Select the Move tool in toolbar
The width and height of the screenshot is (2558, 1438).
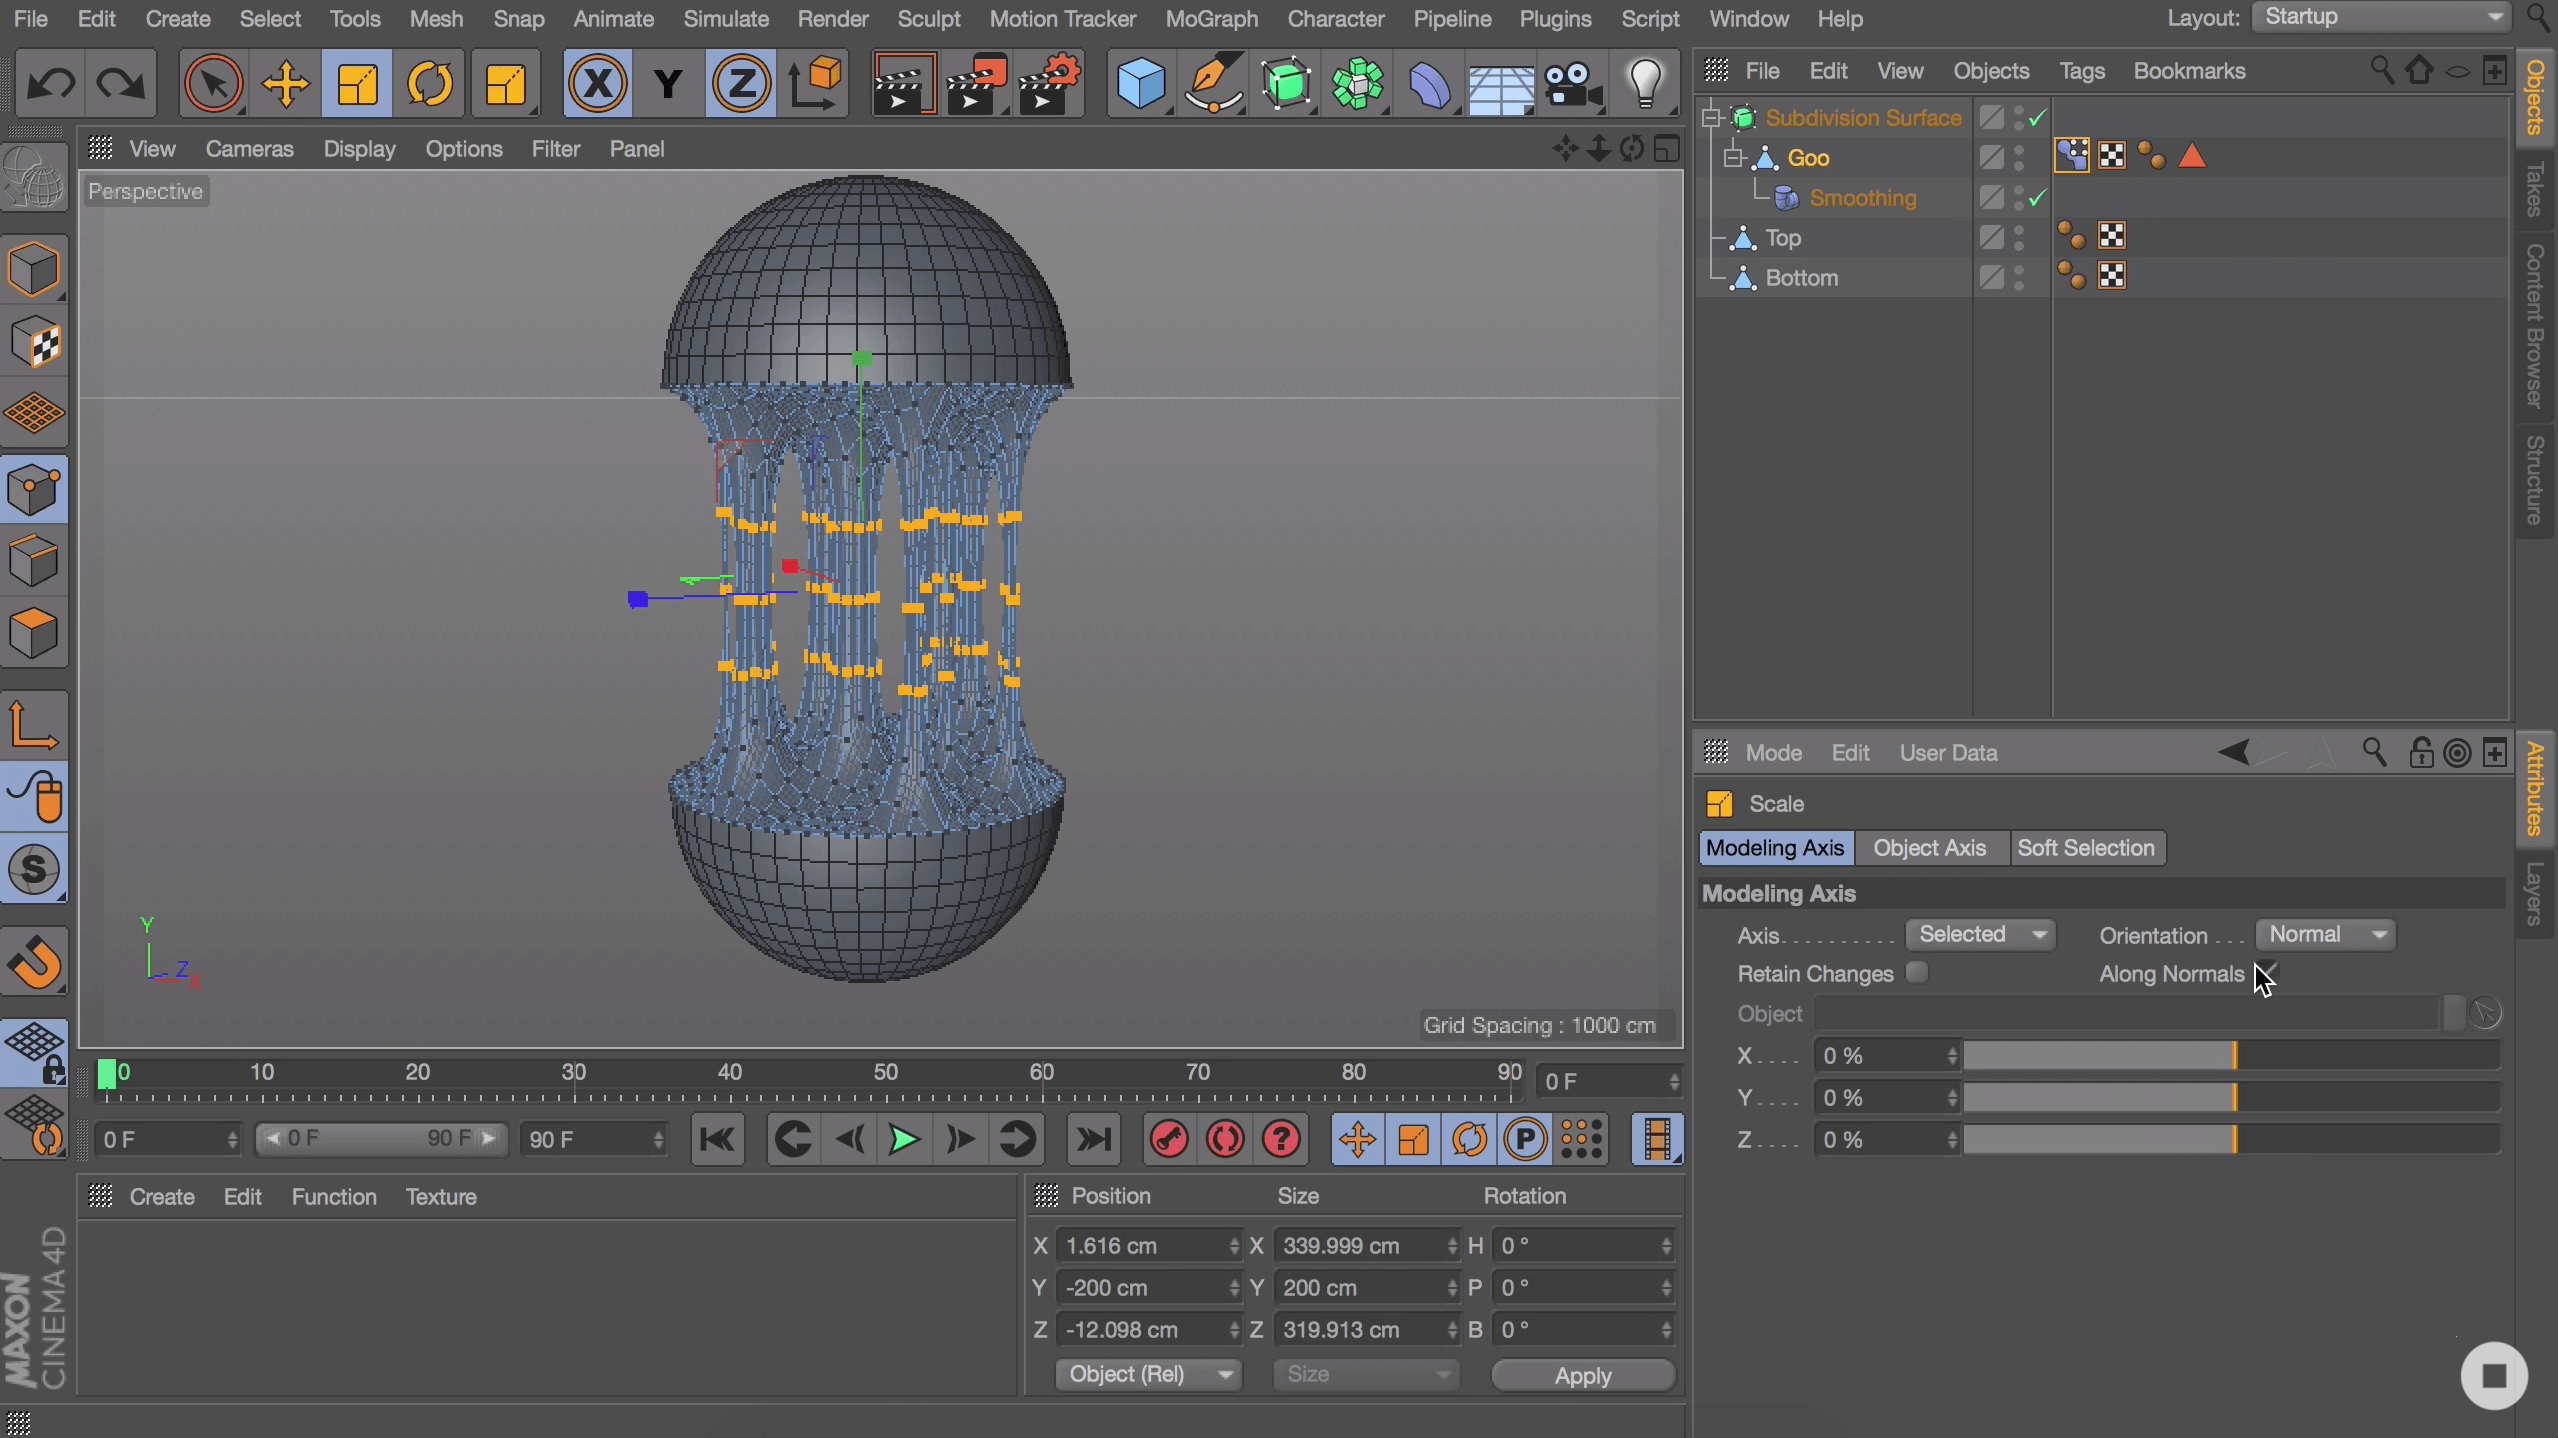285,84
